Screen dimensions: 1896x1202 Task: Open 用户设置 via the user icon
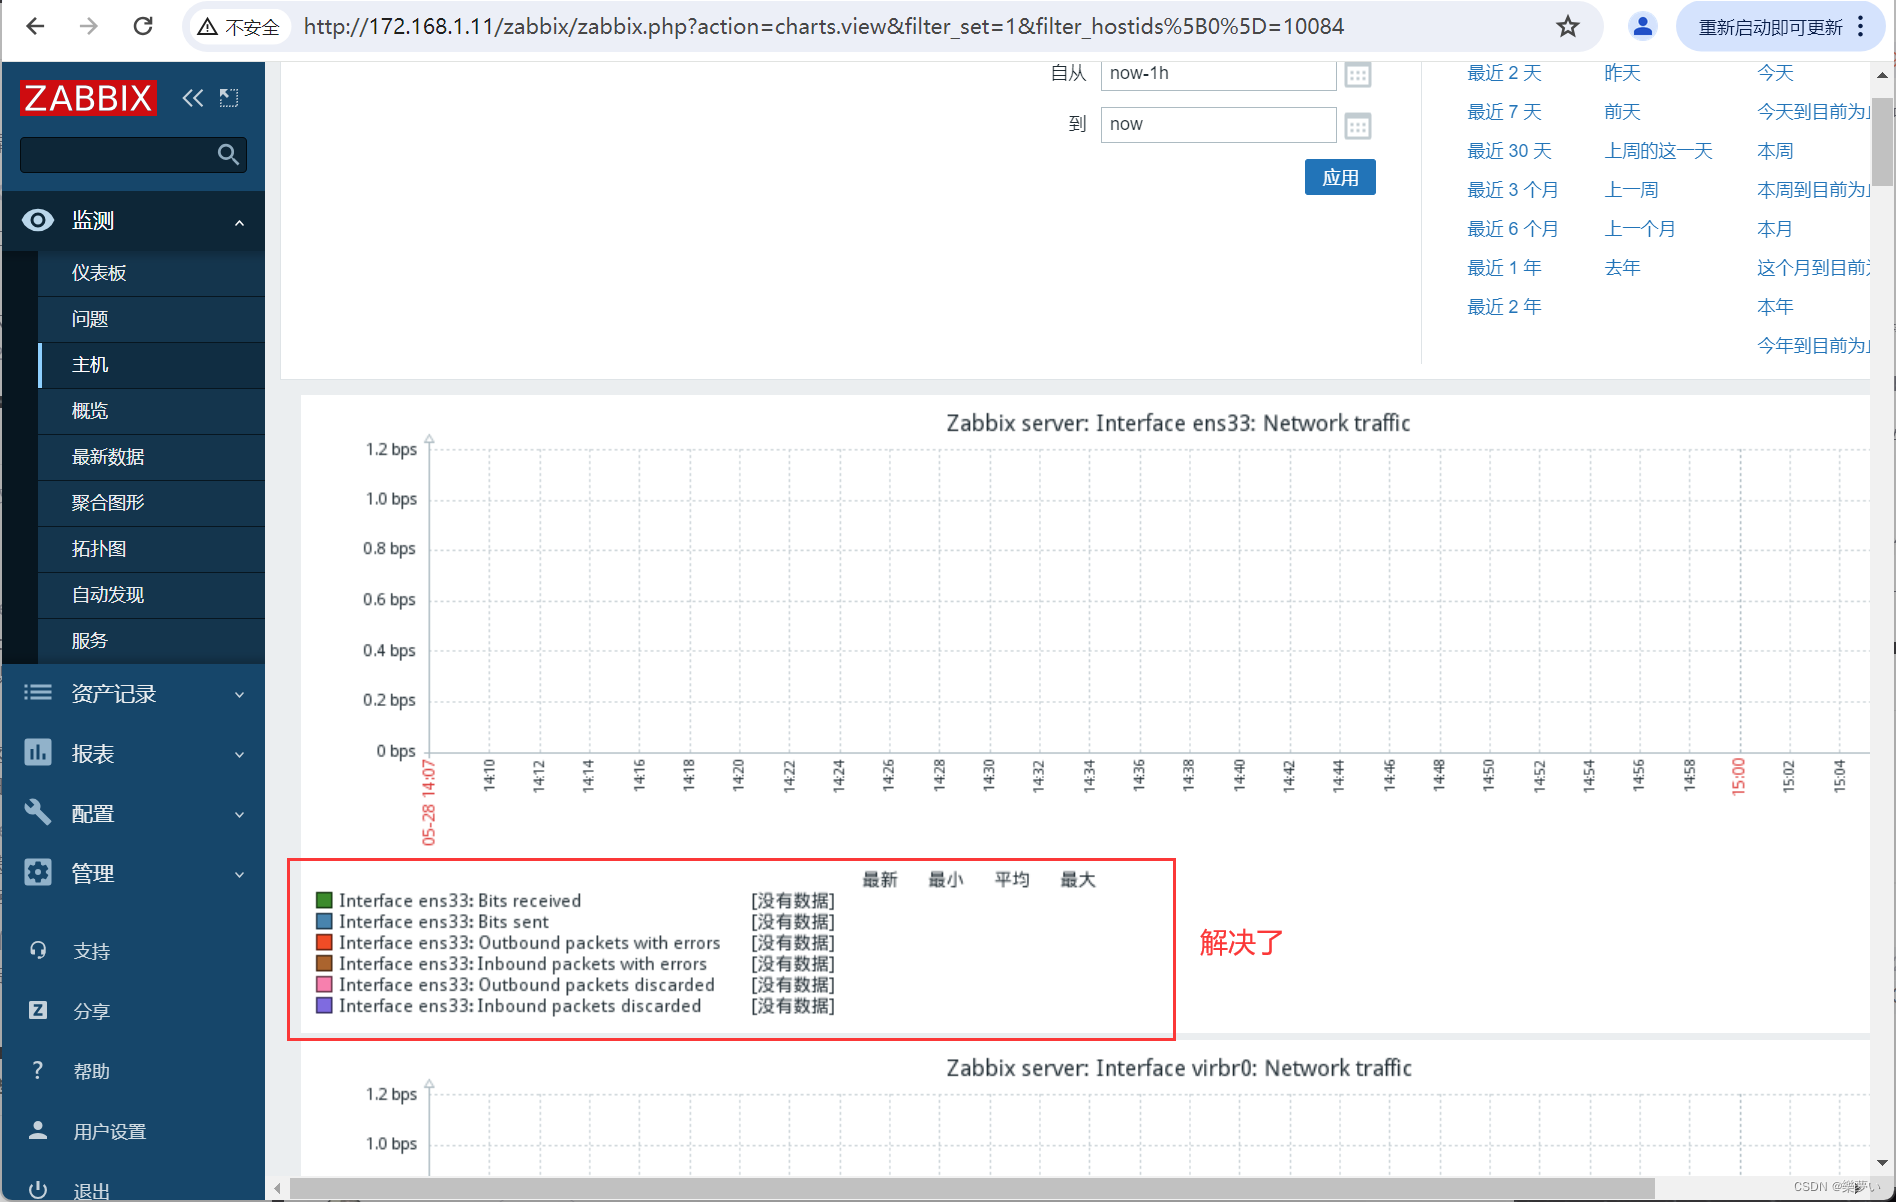(x=37, y=1130)
